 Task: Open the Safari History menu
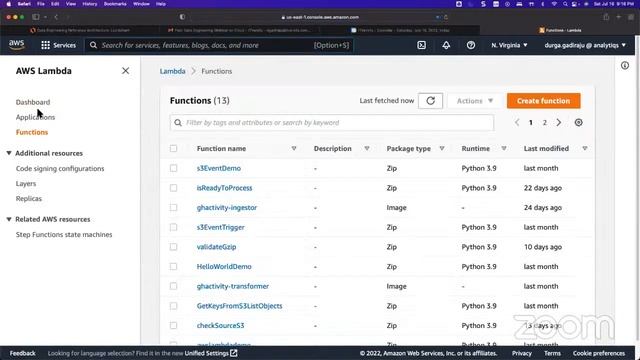point(90,4)
